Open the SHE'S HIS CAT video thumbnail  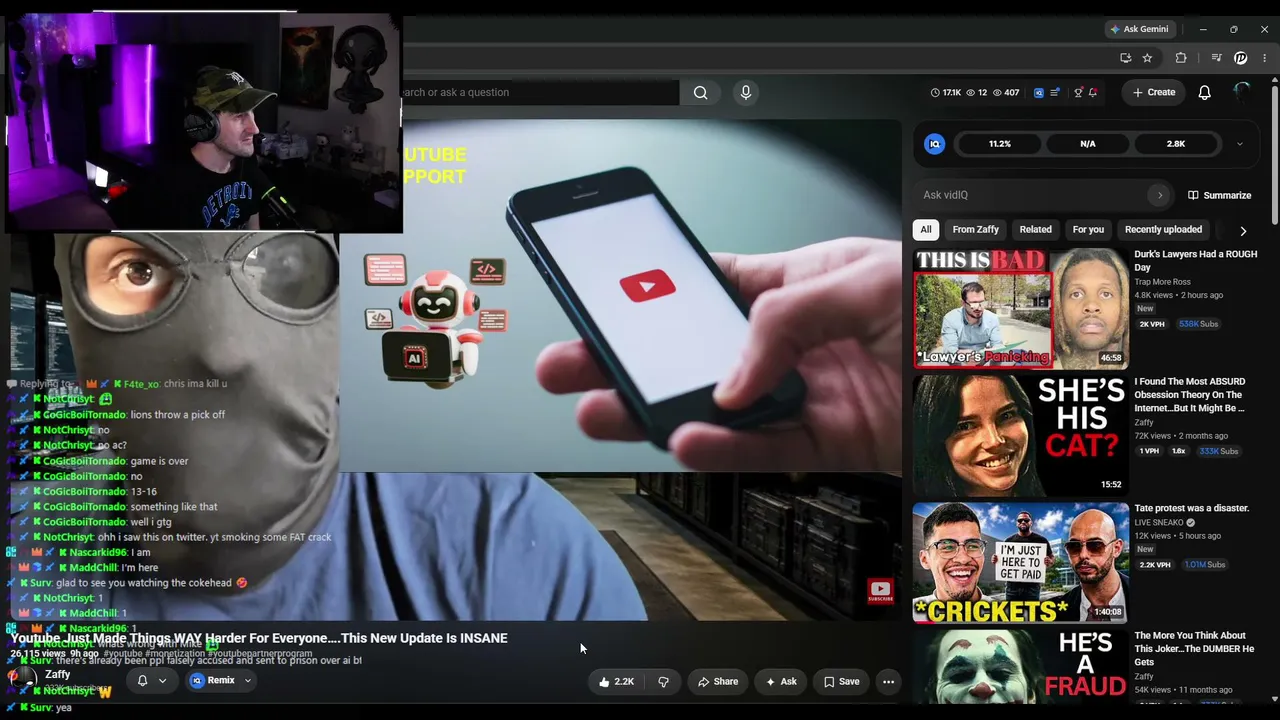[x=1020, y=435]
